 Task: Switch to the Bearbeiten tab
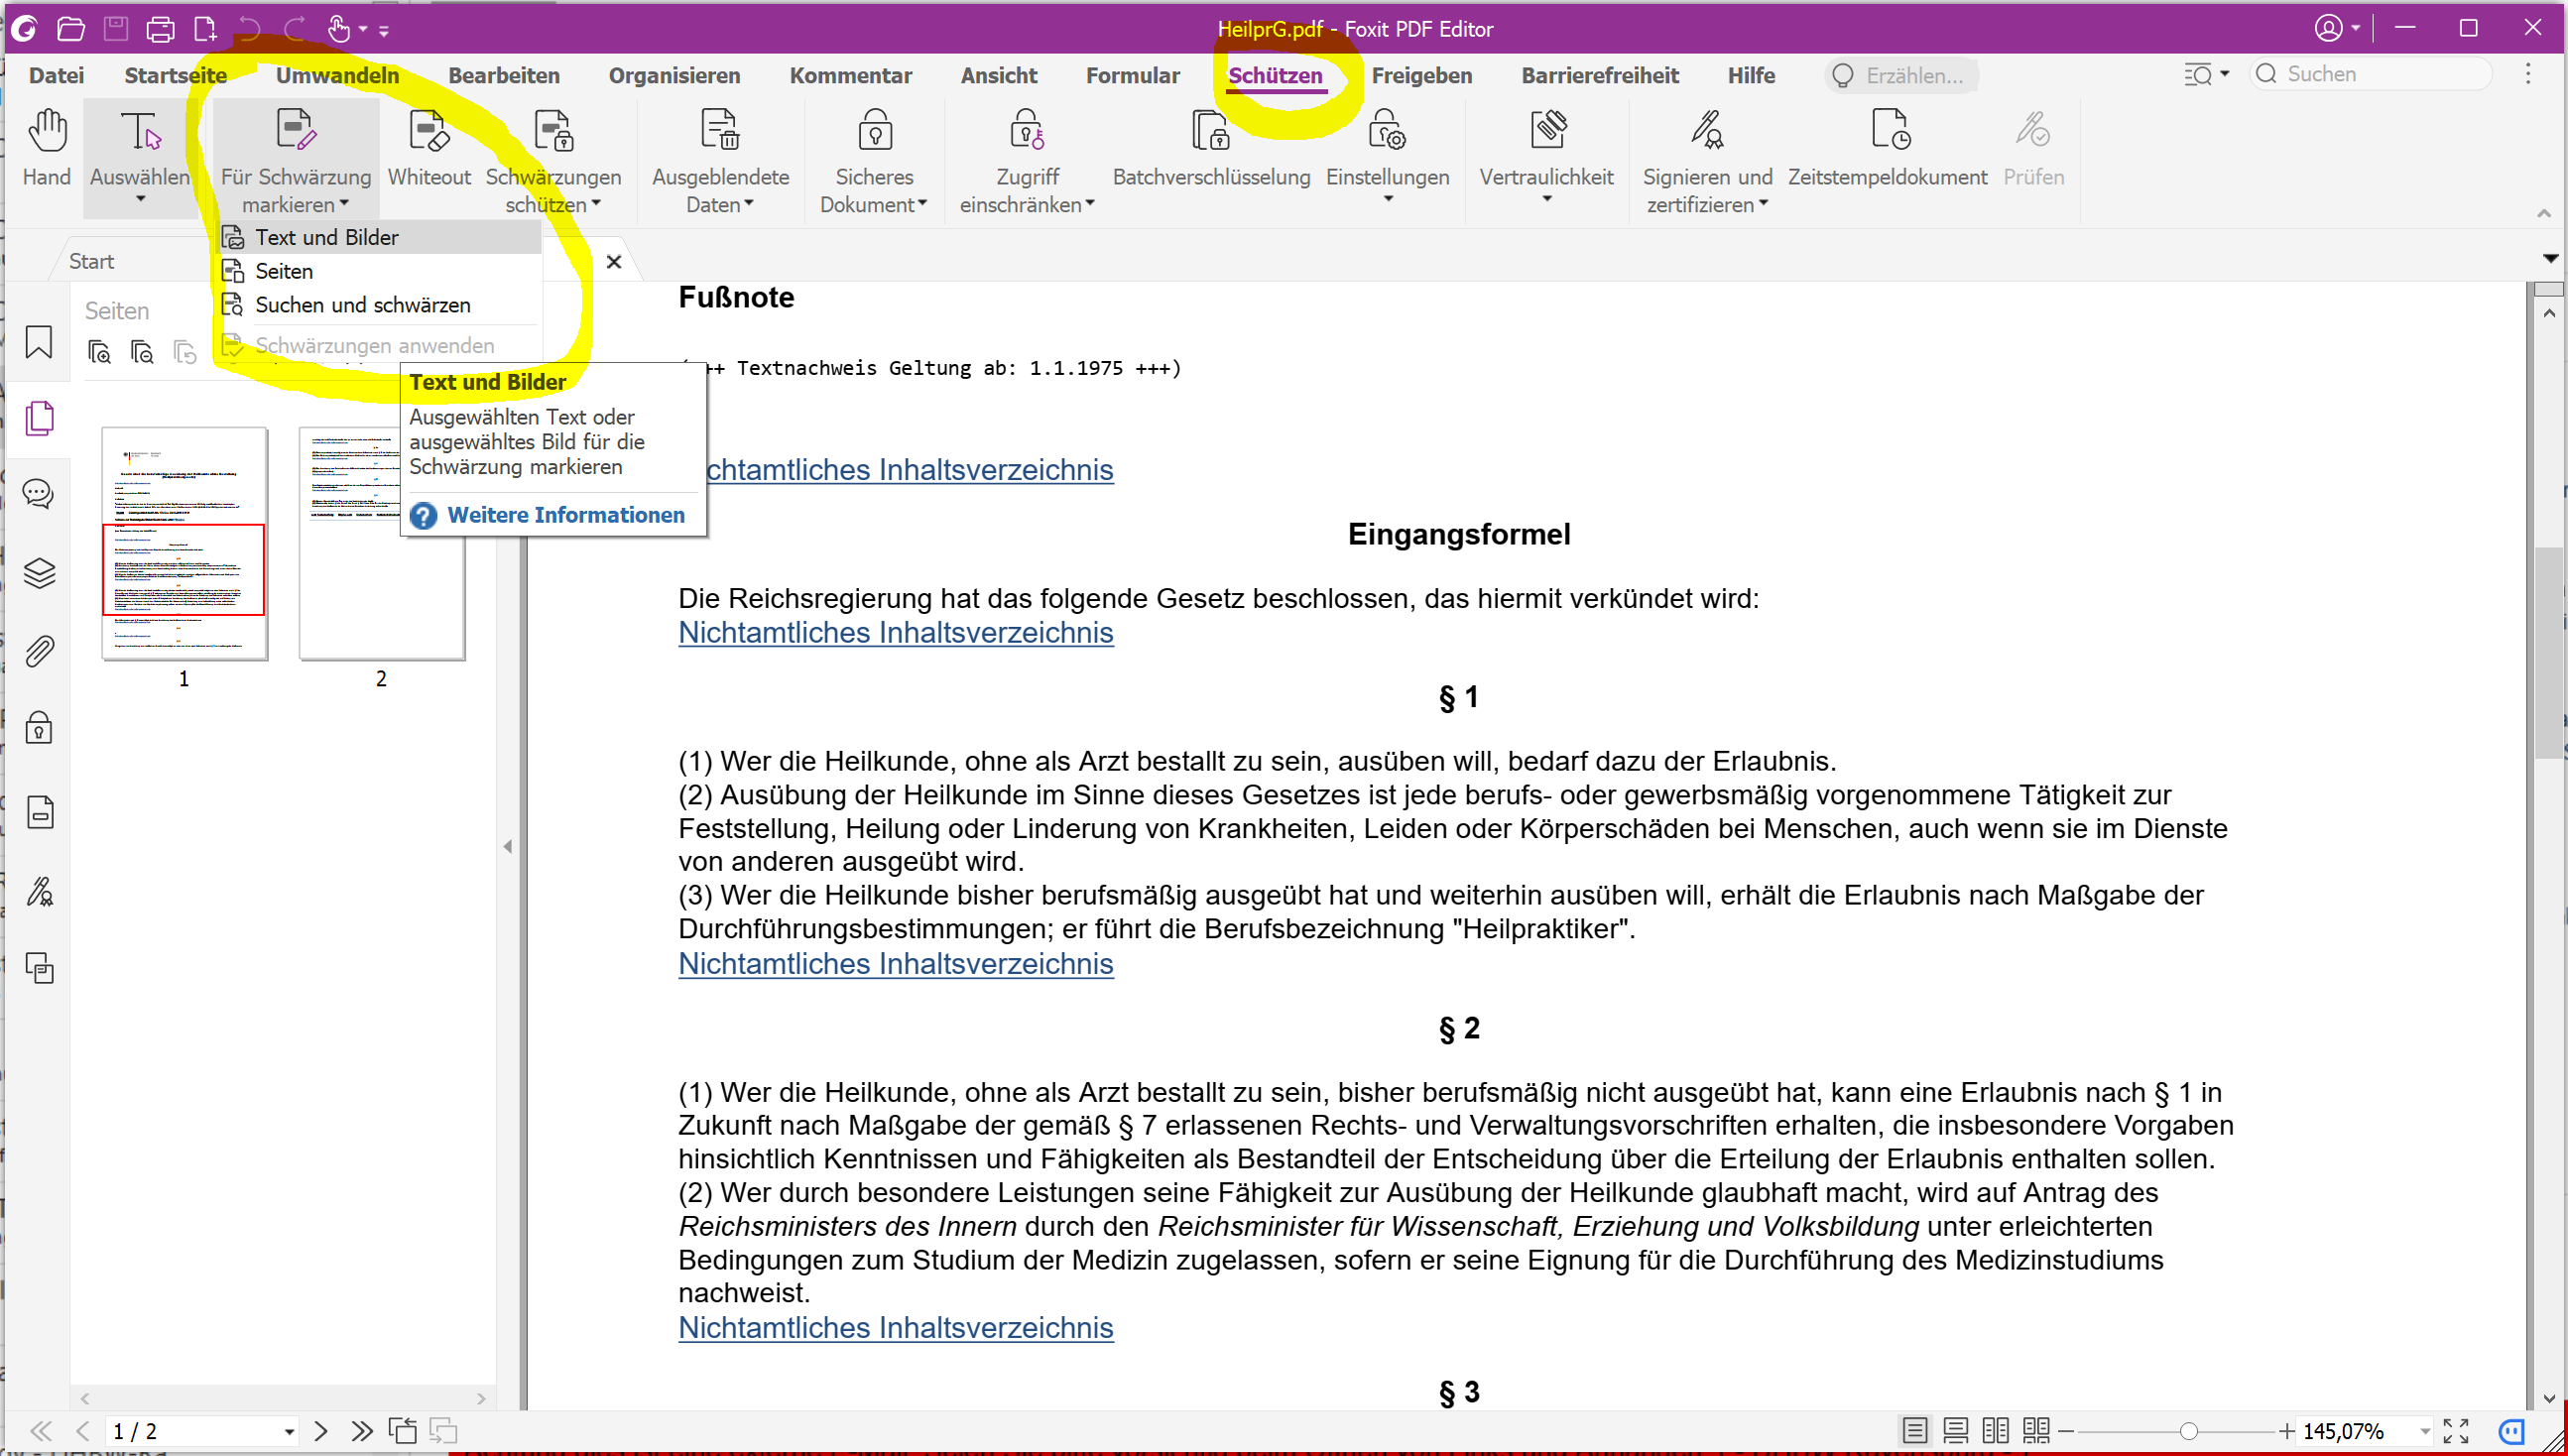504,75
